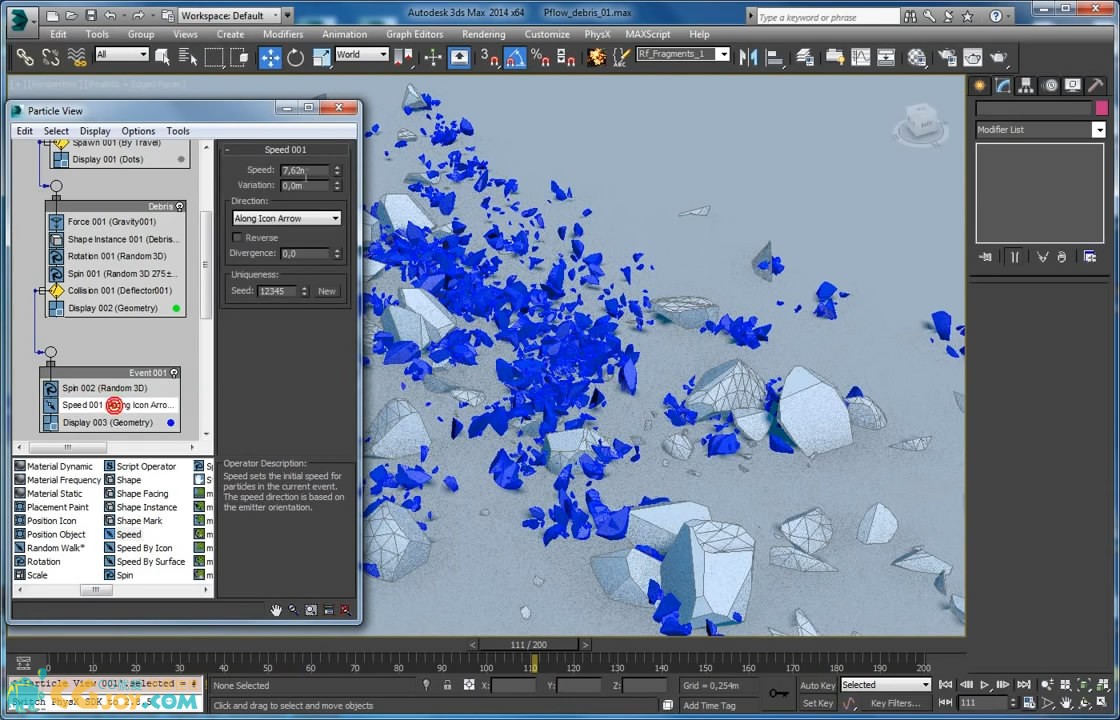The height and width of the screenshot is (720, 1120).
Task: Toggle selection lock padlock icon
Action: tap(447, 685)
